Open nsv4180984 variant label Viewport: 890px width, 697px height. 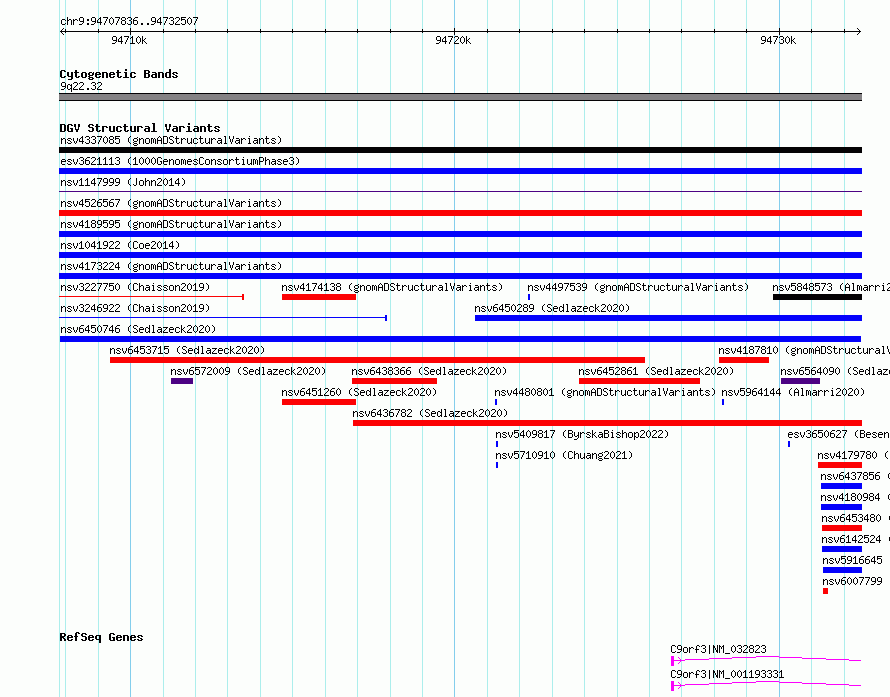[x=855, y=497]
